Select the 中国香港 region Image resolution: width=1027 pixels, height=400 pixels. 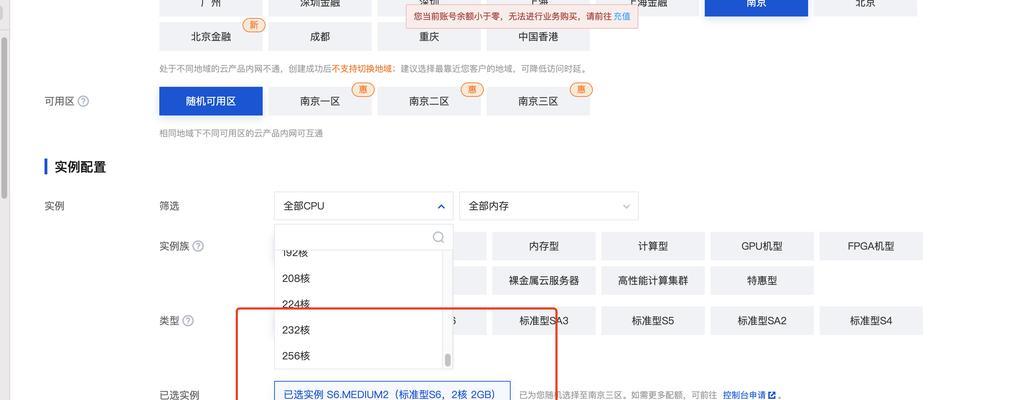538,37
